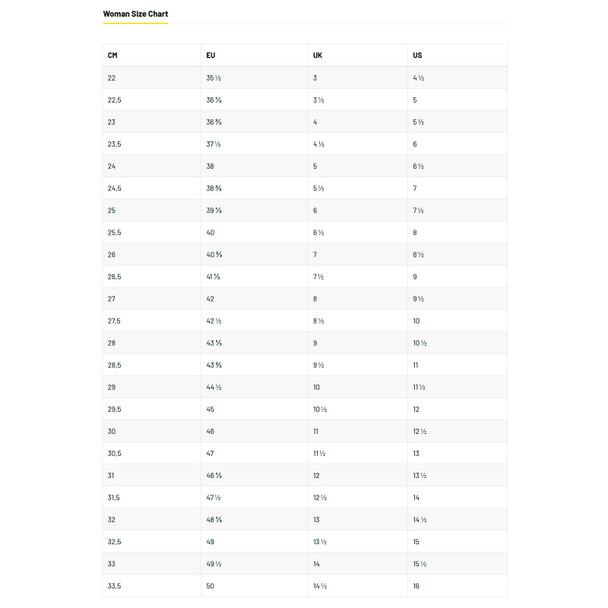Image resolution: width=608 pixels, height=608 pixels.
Task: Select EU size 50 cell
Action: point(211,585)
